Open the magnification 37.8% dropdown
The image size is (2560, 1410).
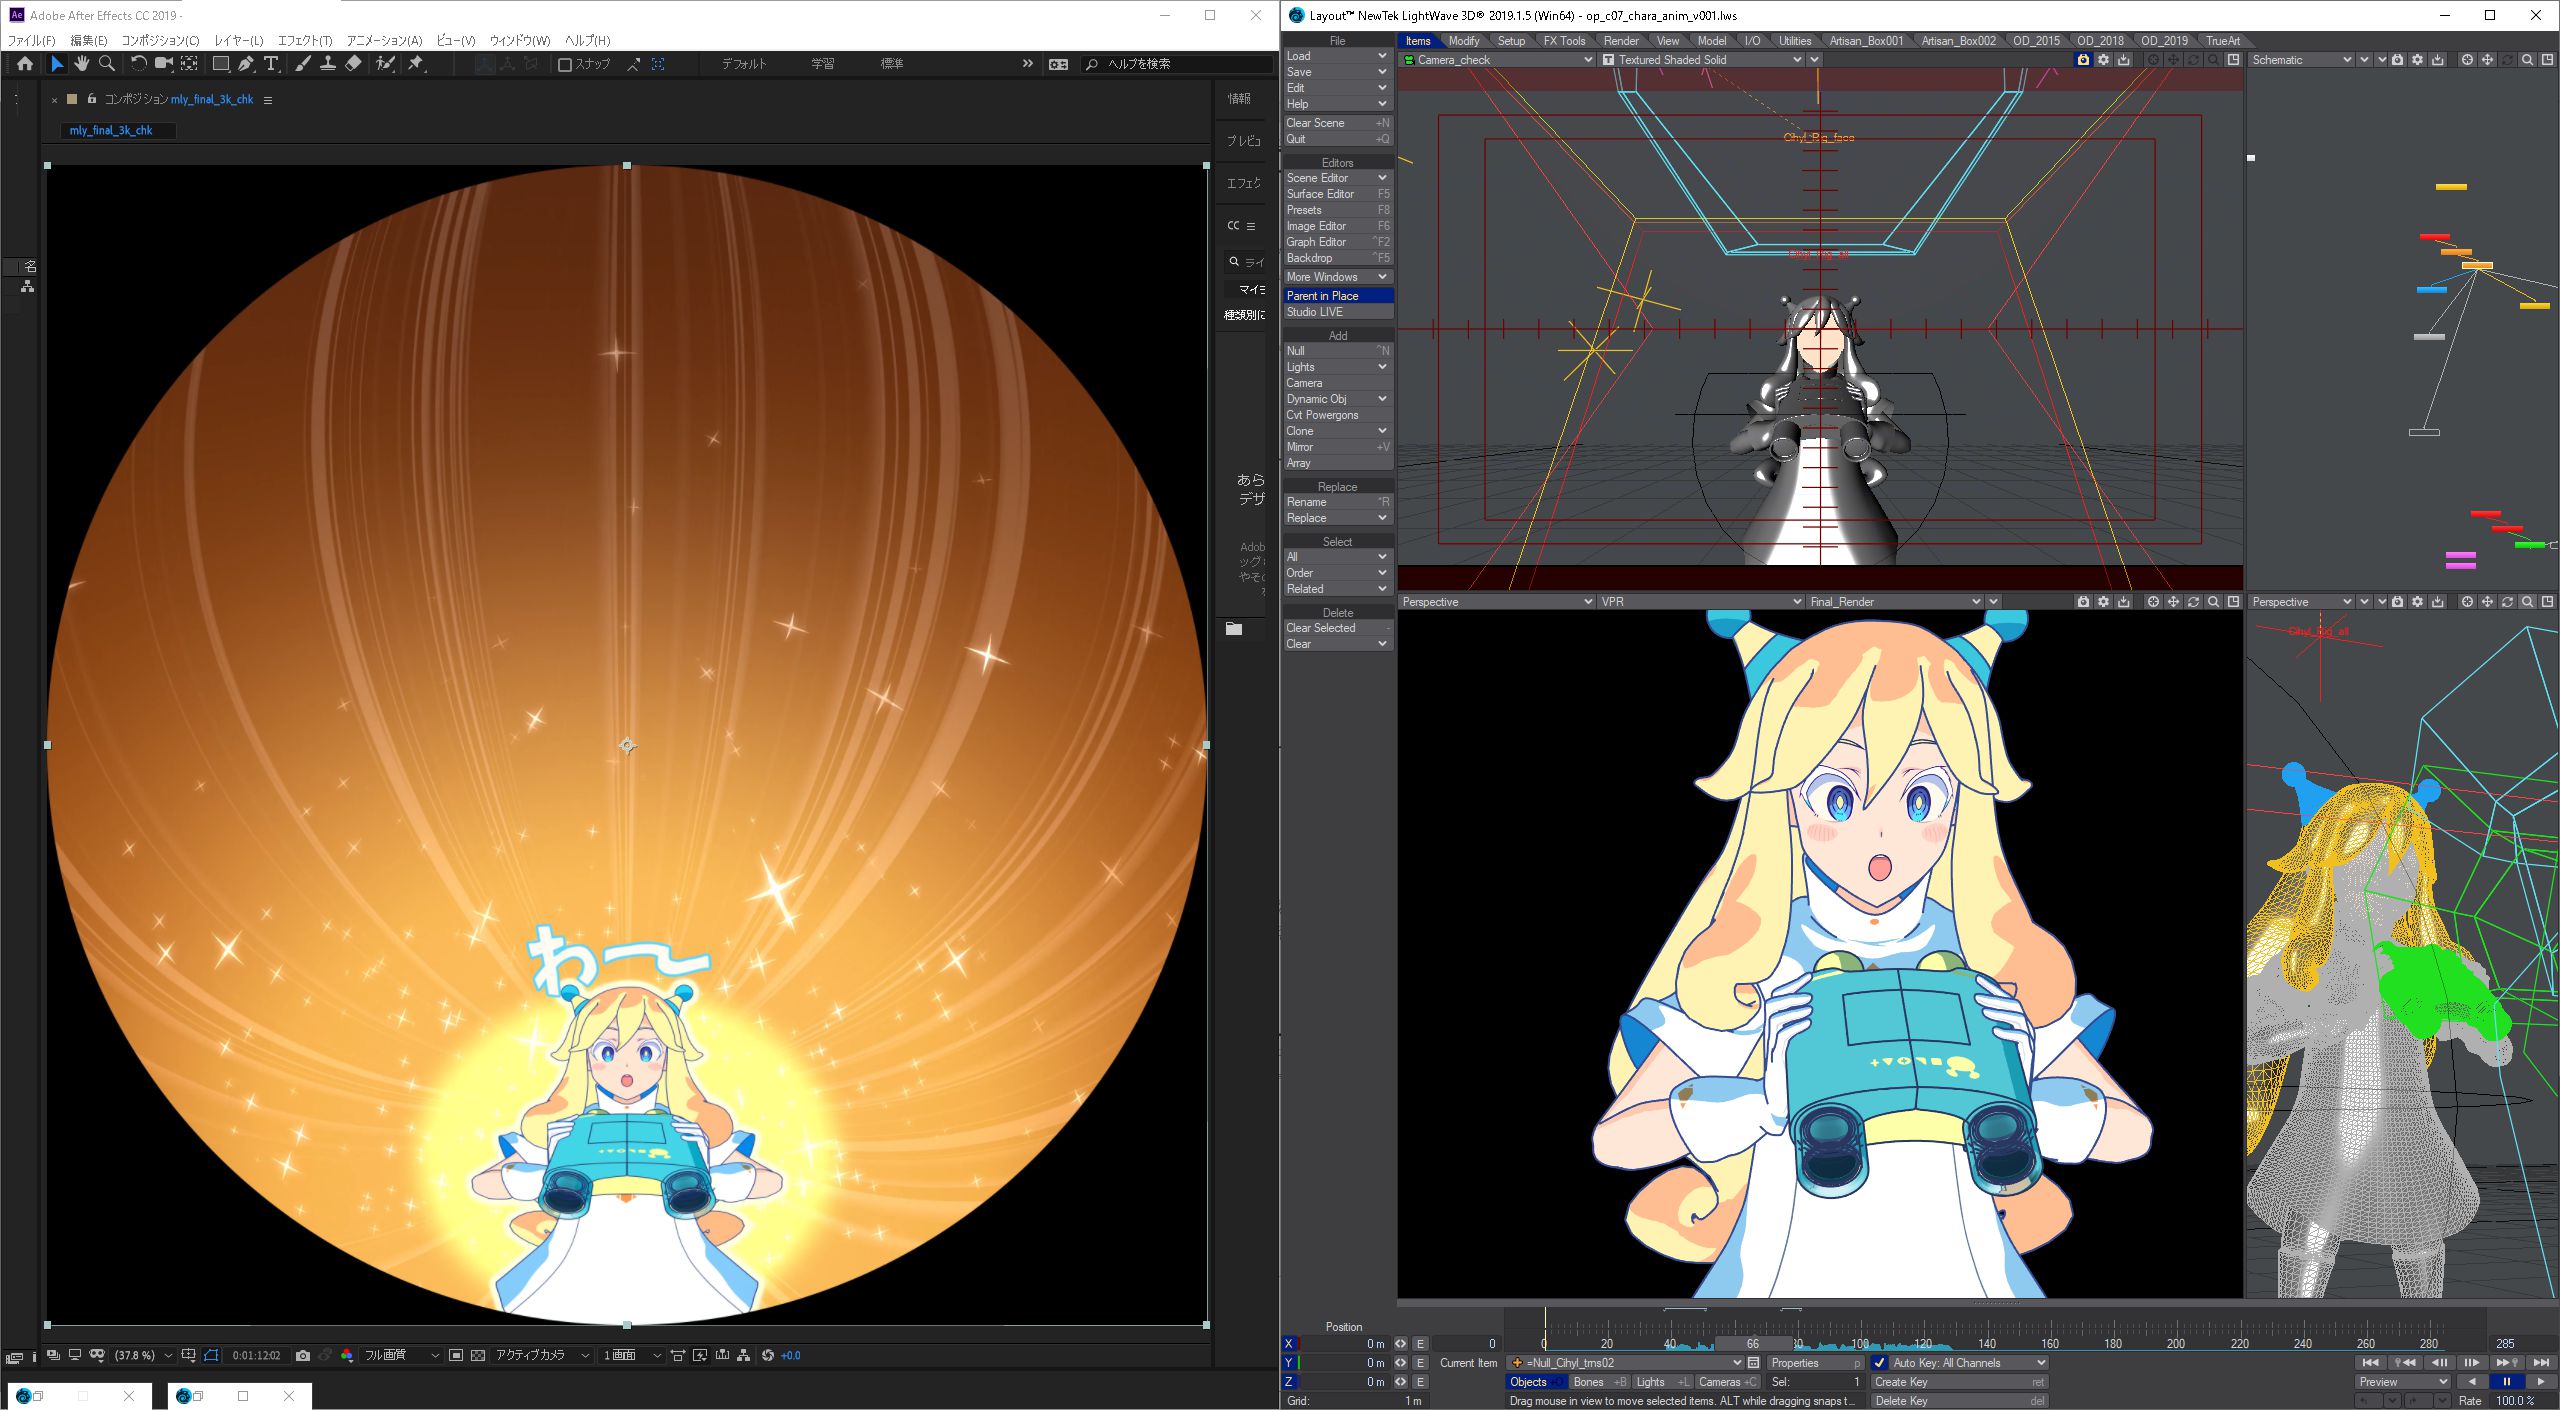(143, 1356)
